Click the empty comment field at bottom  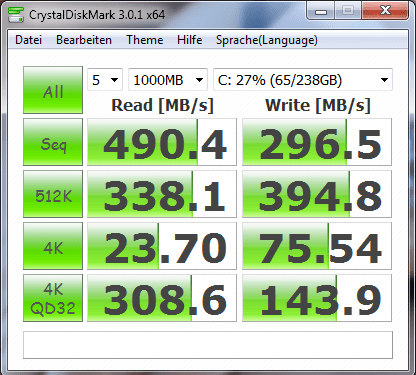point(208,345)
